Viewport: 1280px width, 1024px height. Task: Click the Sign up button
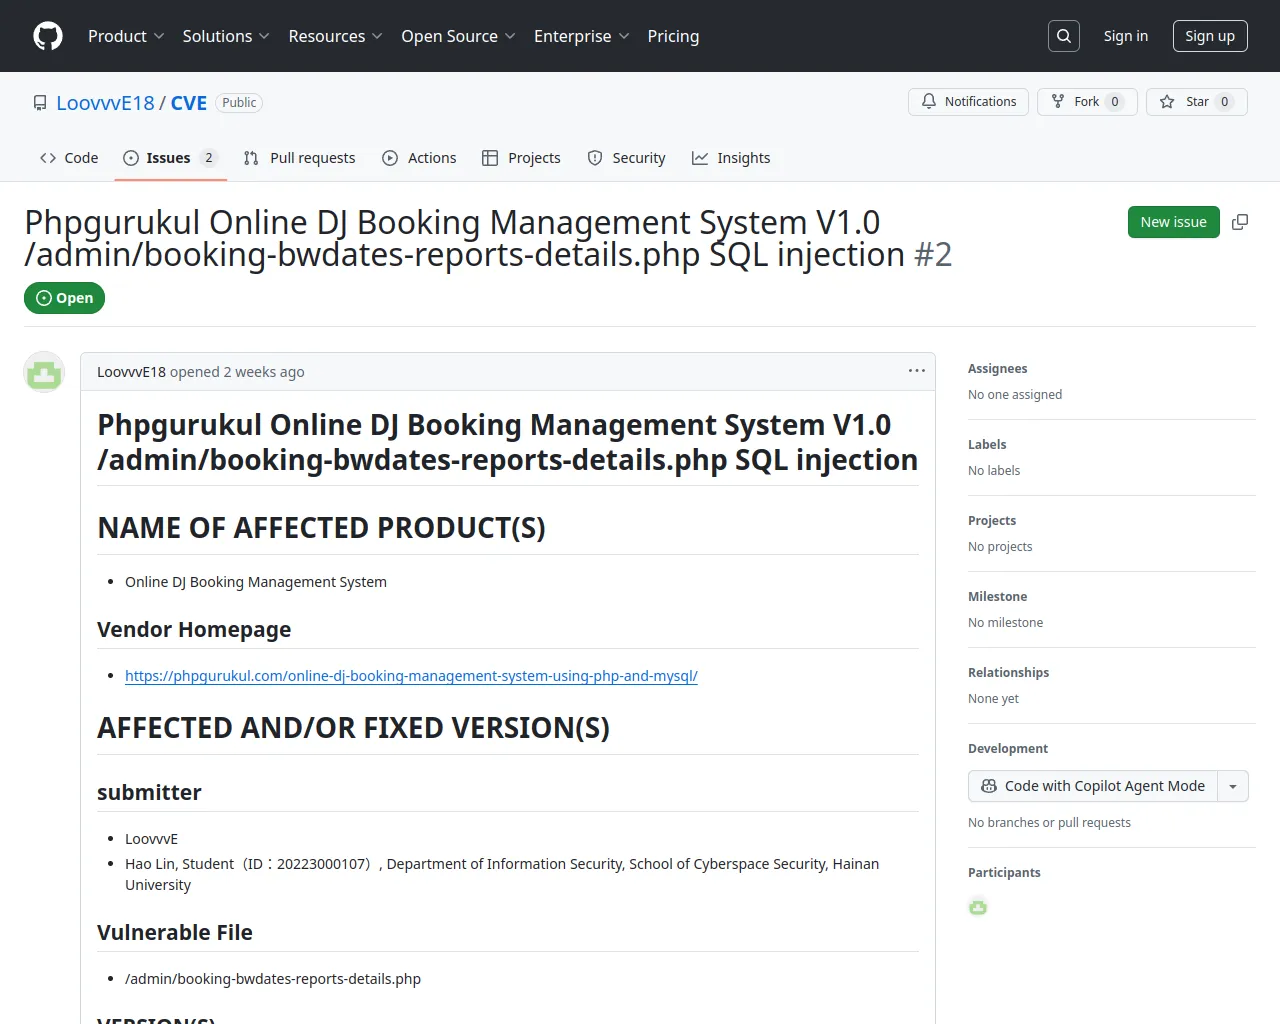tap(1210, 36)
